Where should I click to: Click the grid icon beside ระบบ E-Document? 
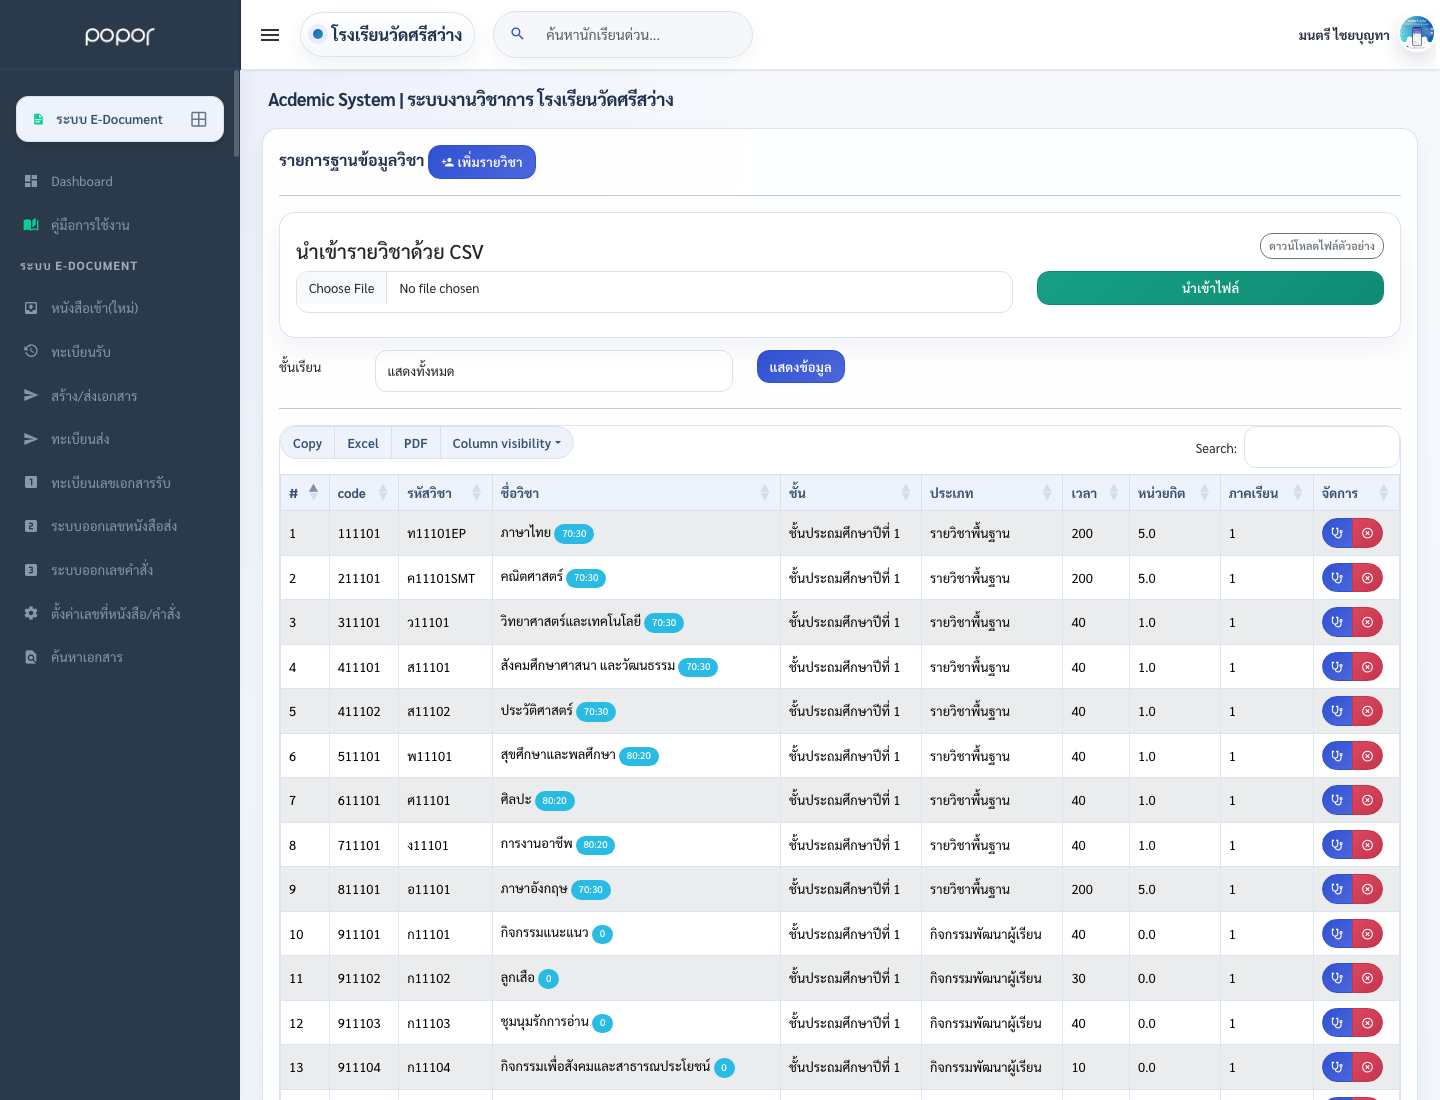tap(199, 119)
